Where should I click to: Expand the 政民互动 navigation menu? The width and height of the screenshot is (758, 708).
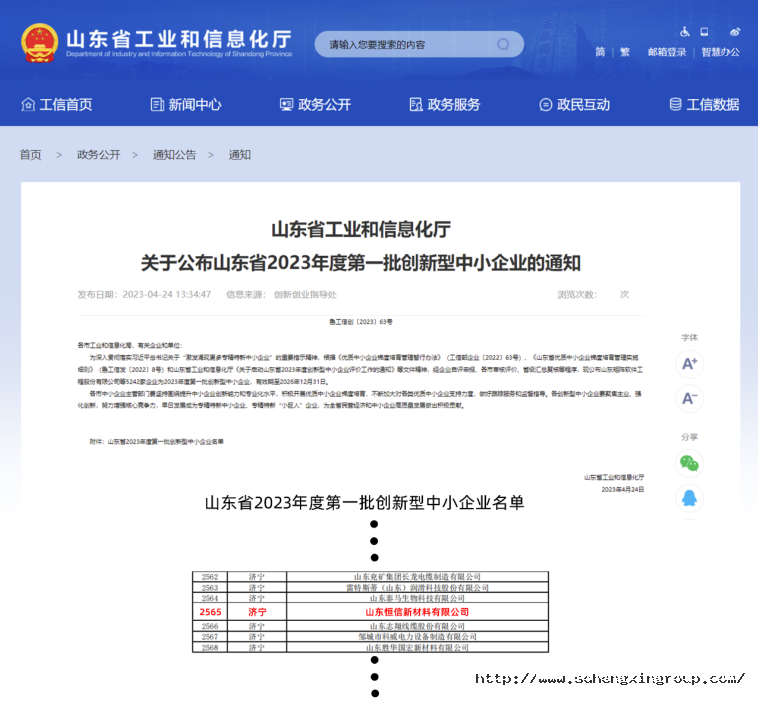[574, 104]
